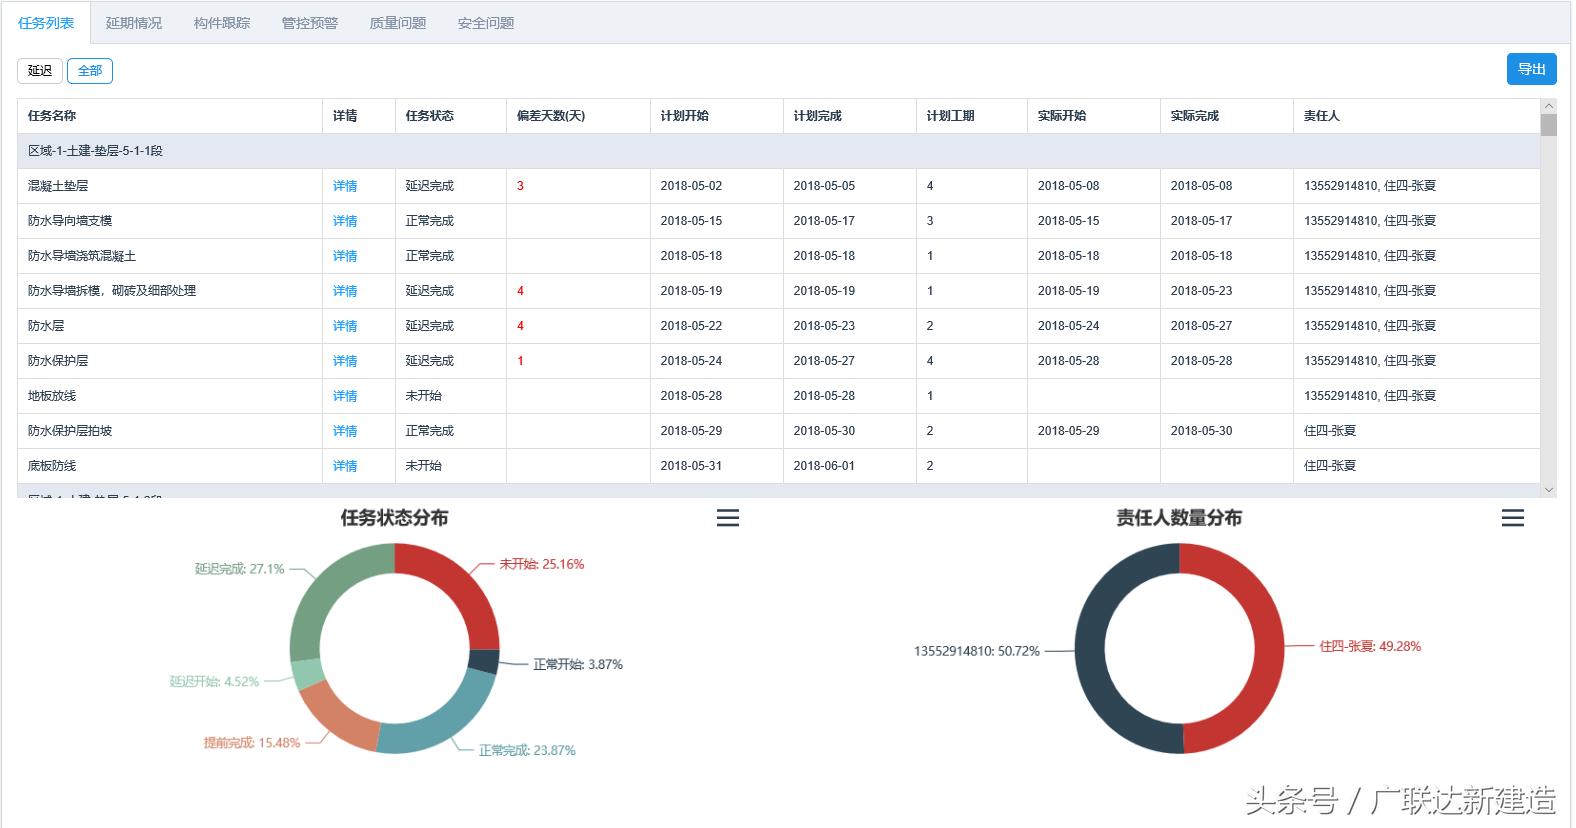Open 详情 link for 防水层 task
Image resolution: width=1576 pixels, height=828 pixels.
(x=345, y=326)
